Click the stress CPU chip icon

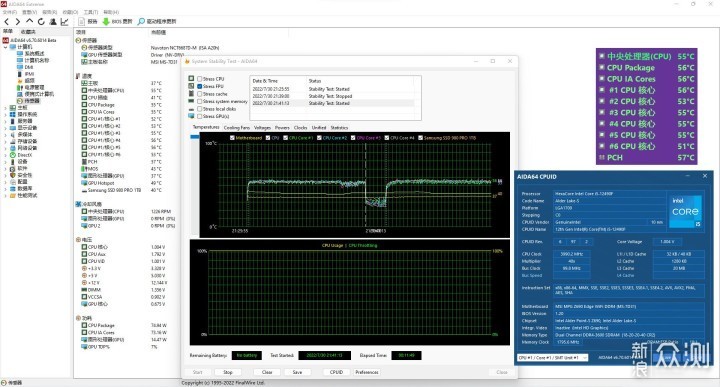tap(191, 79)
